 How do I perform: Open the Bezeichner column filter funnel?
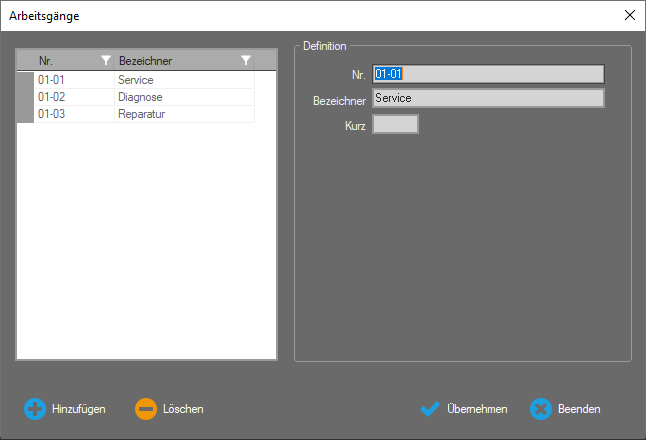246,61
